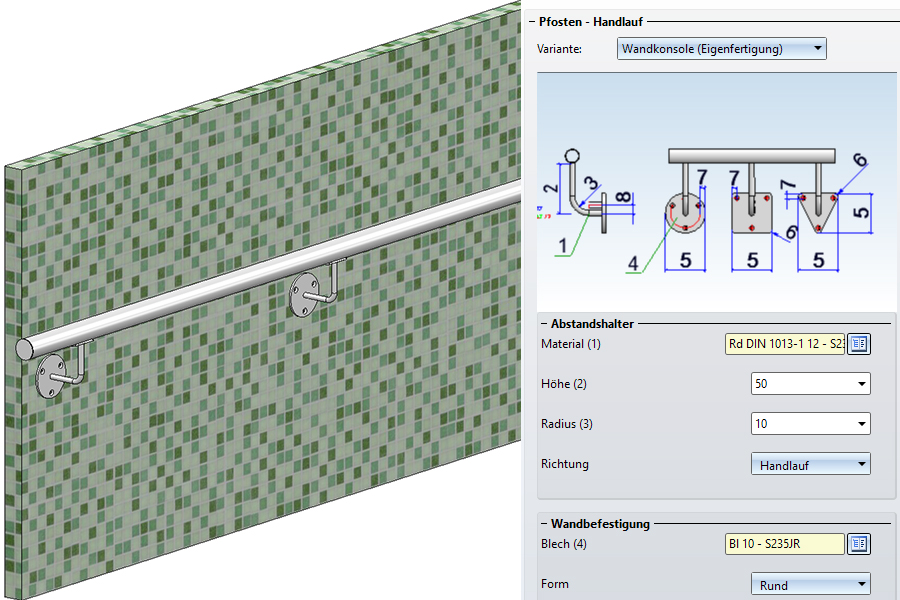Click the Material (1) text field
This screenshot has width=900, height=600.
pos(785,344)
